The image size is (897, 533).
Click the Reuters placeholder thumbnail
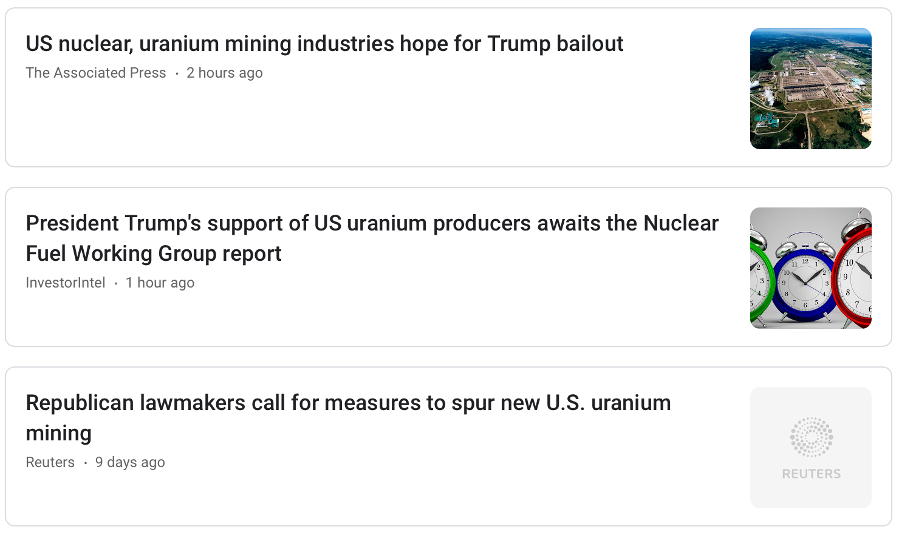810,447
